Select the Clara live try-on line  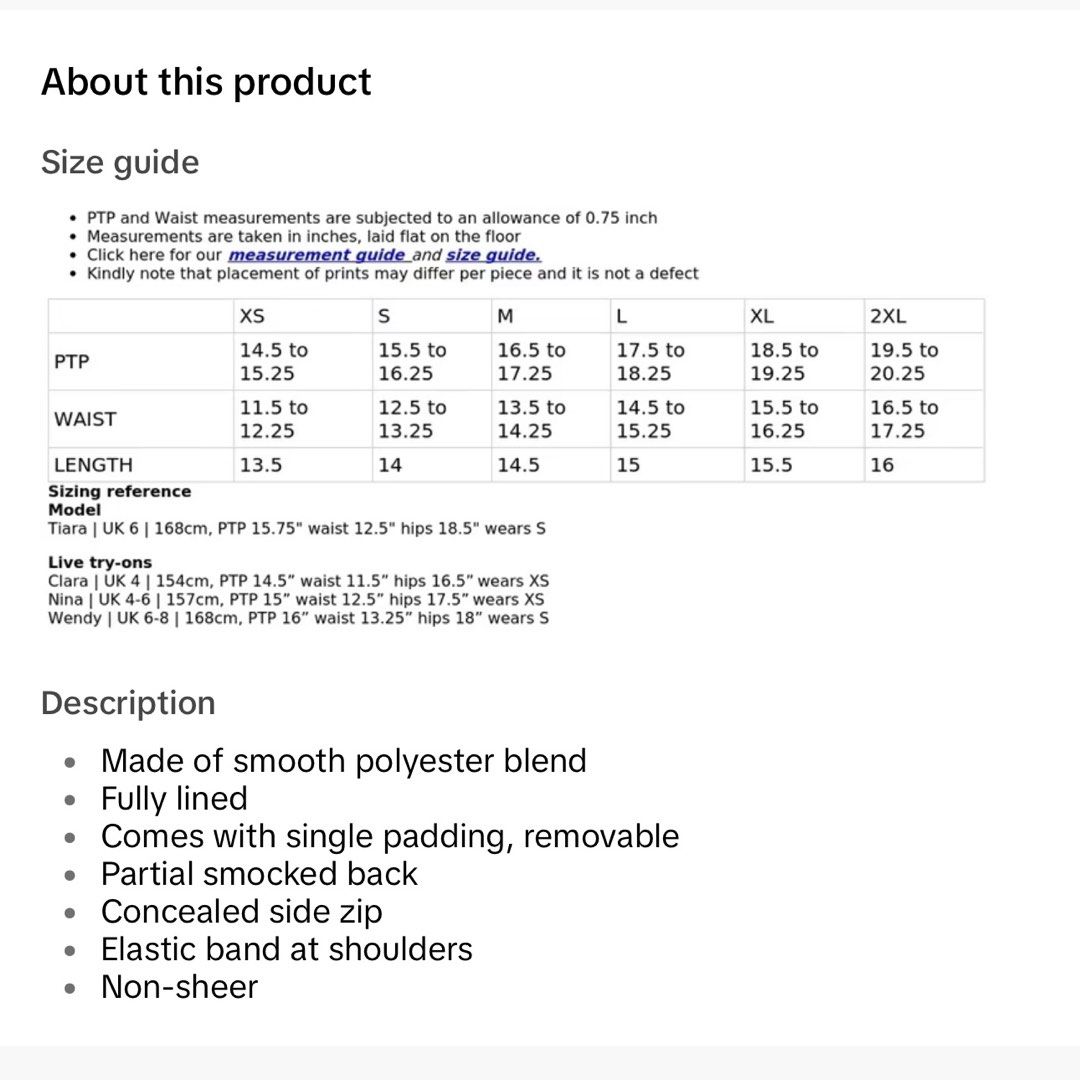(x=298, y=581)
